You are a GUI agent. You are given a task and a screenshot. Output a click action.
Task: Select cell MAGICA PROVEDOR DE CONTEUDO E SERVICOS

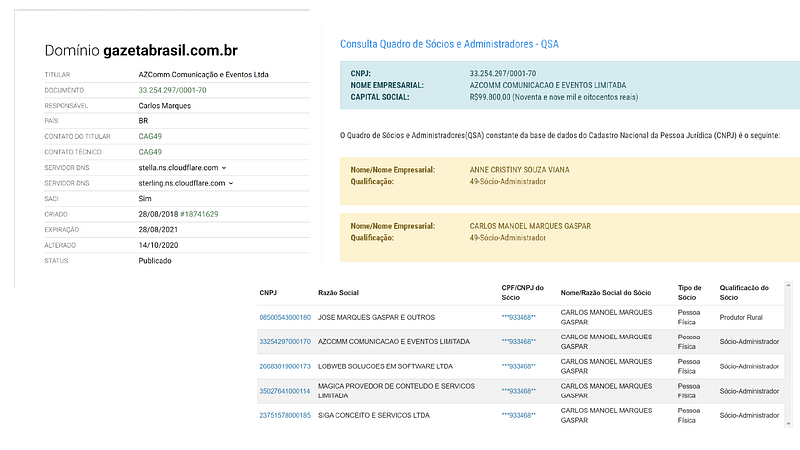396,391
